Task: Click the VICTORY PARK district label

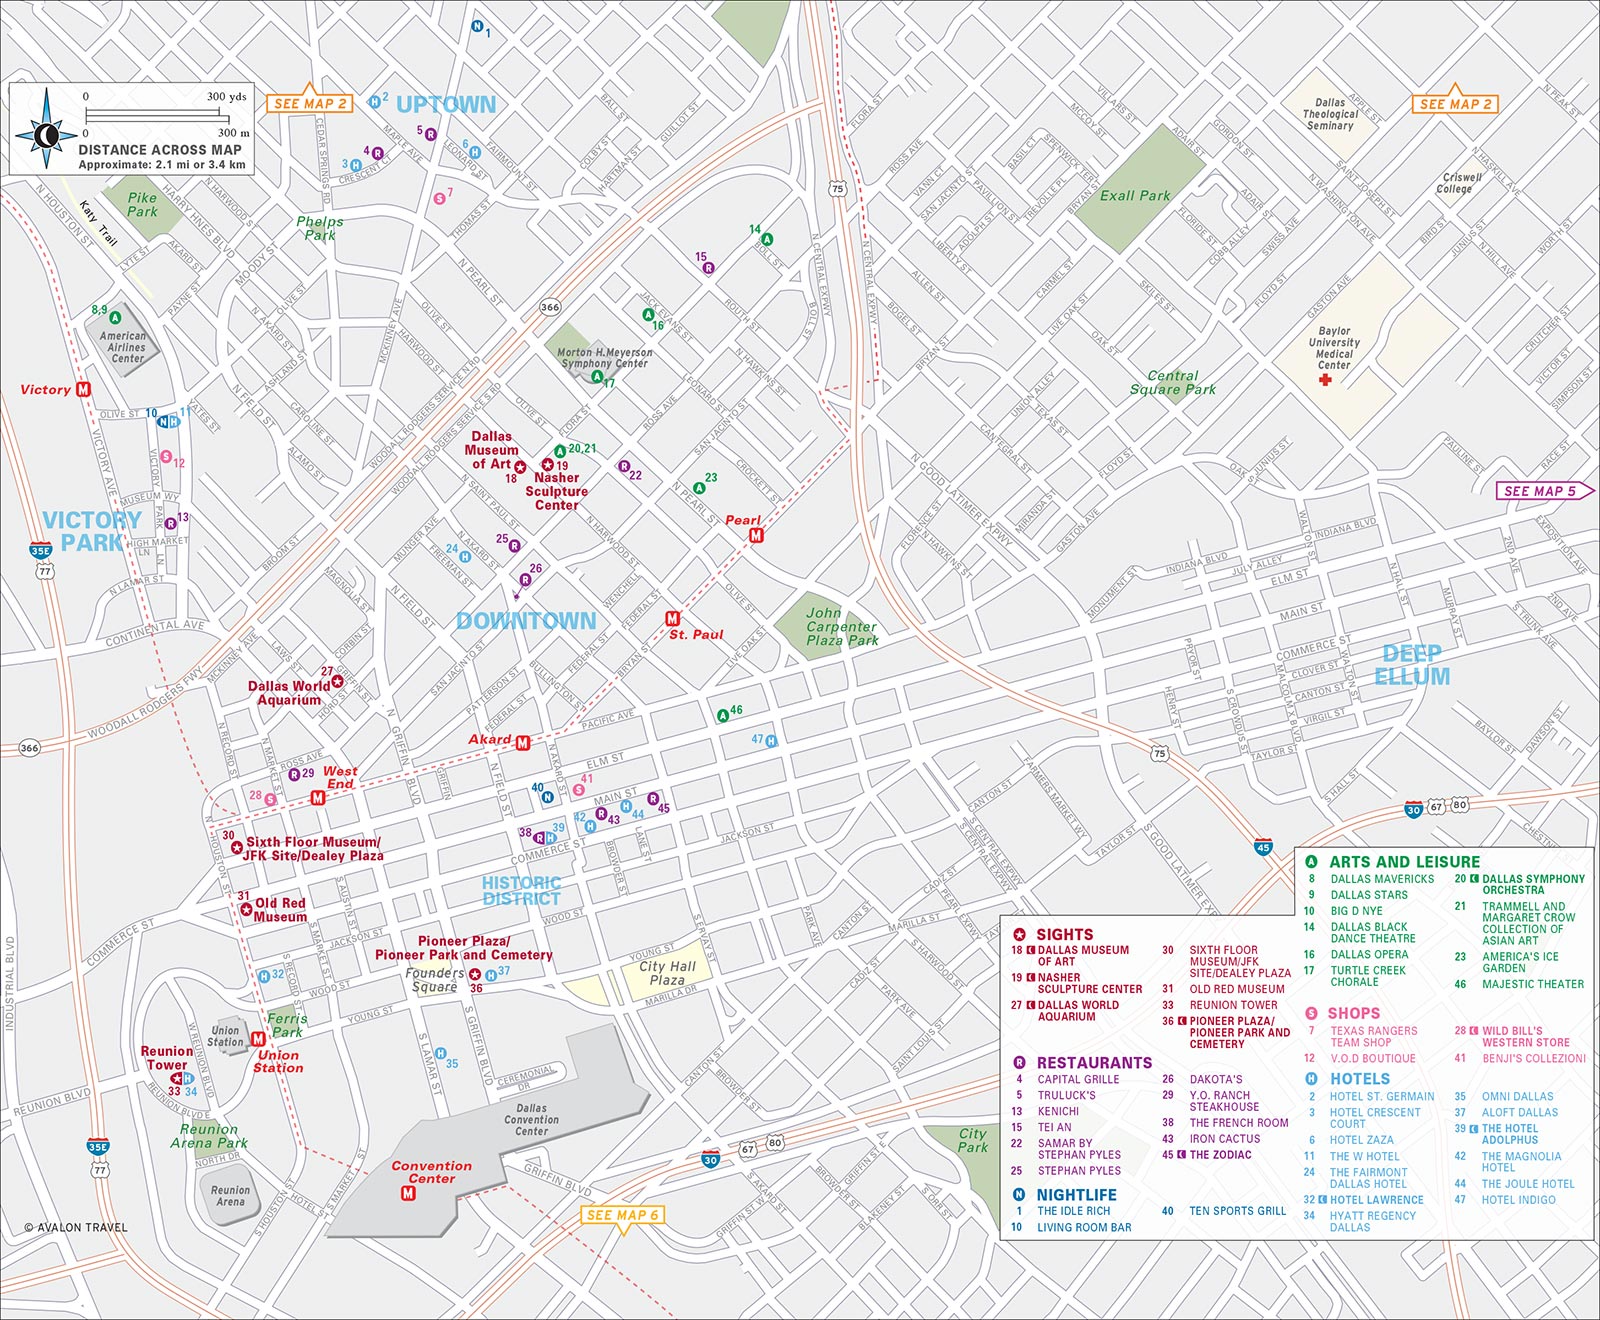Action: [x=92, y=531]
